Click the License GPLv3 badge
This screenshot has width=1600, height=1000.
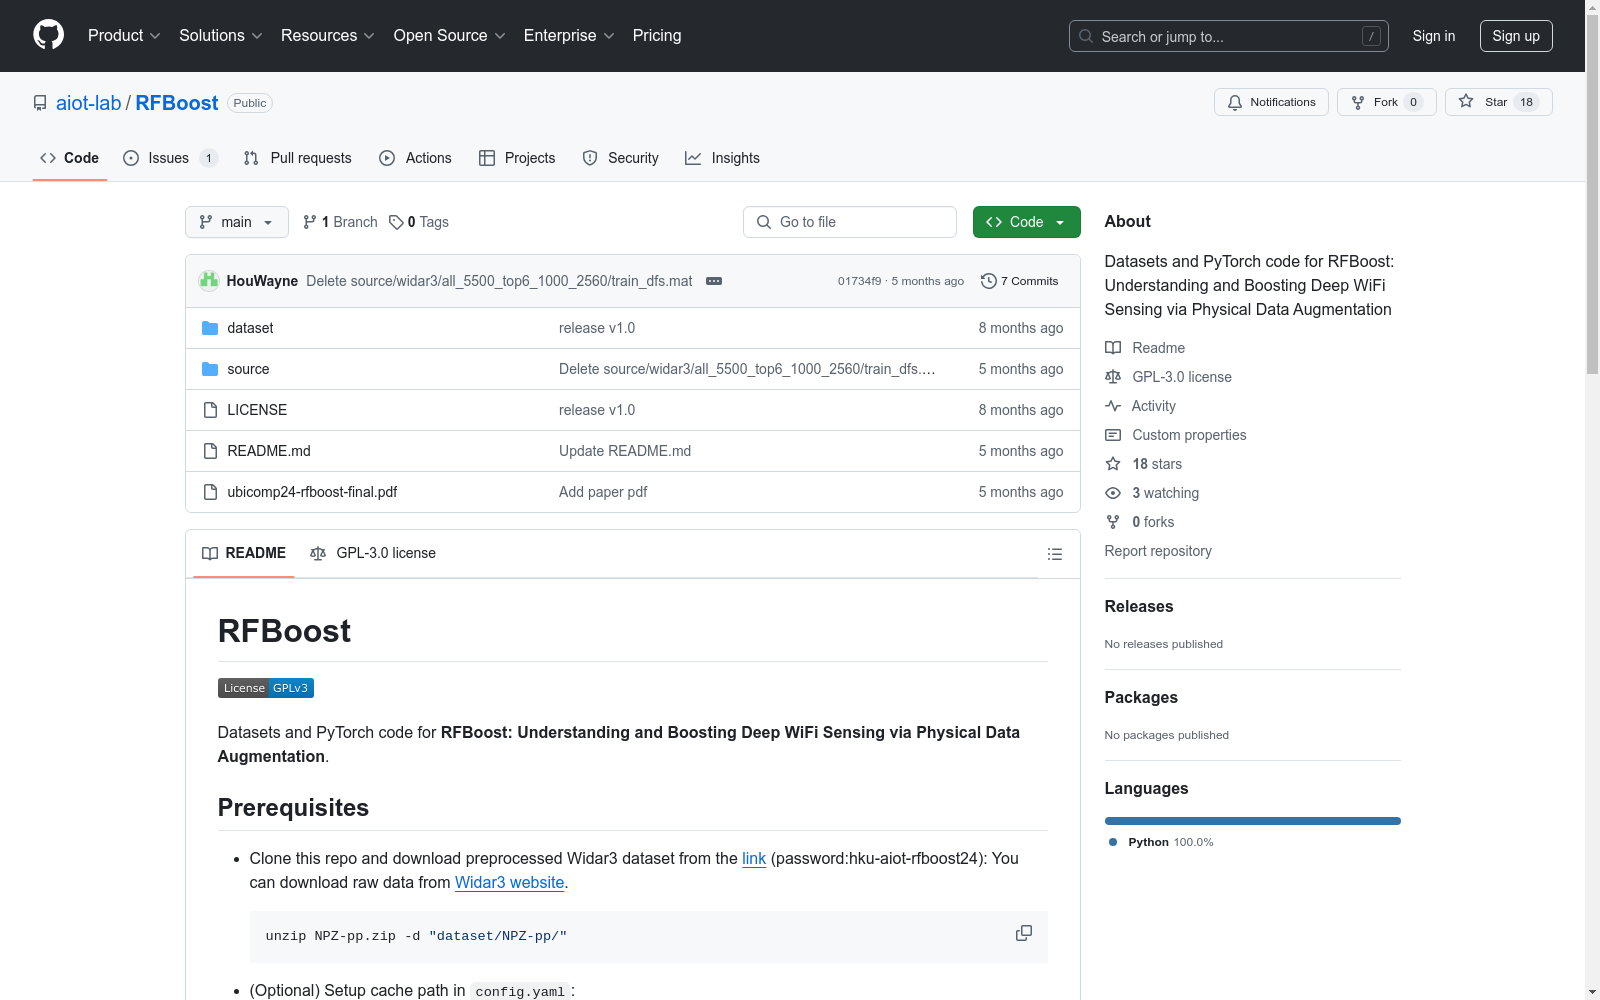(x=266, y=688)
